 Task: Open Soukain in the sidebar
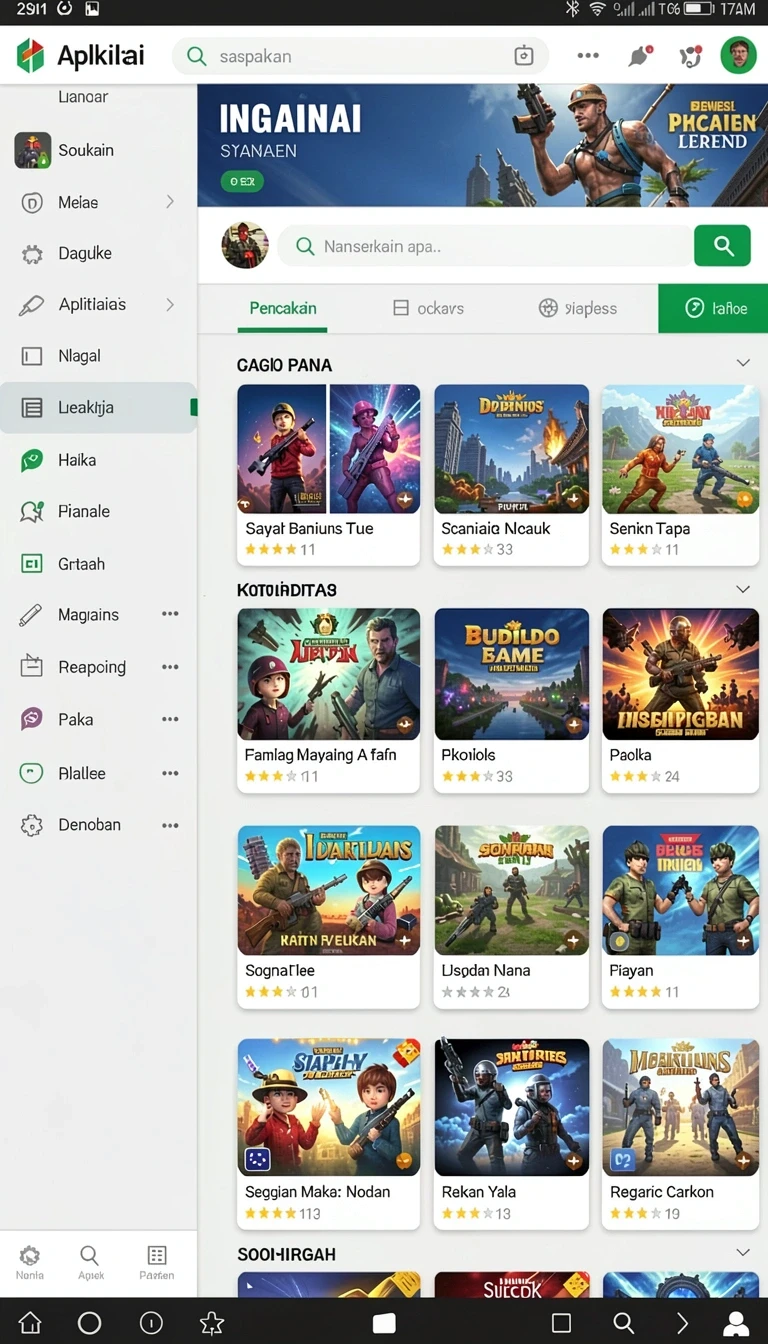(x=98, y=150)
